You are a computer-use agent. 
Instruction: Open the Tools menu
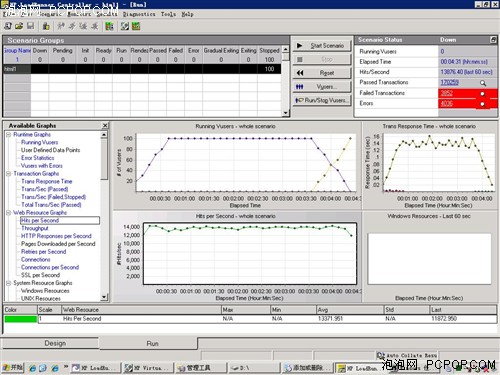click(x=168, y=14)
